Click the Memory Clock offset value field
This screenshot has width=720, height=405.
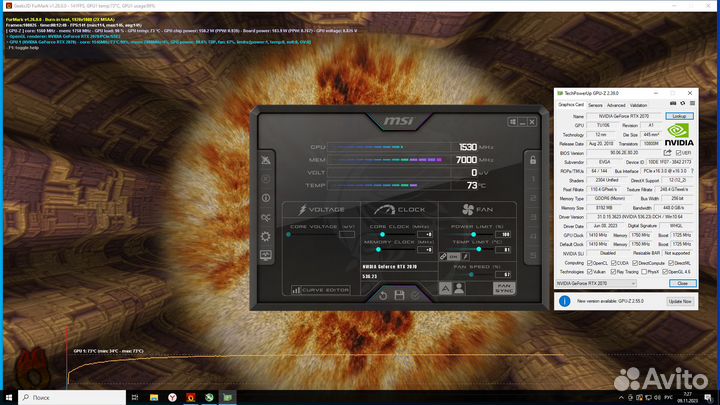(425, 249)
